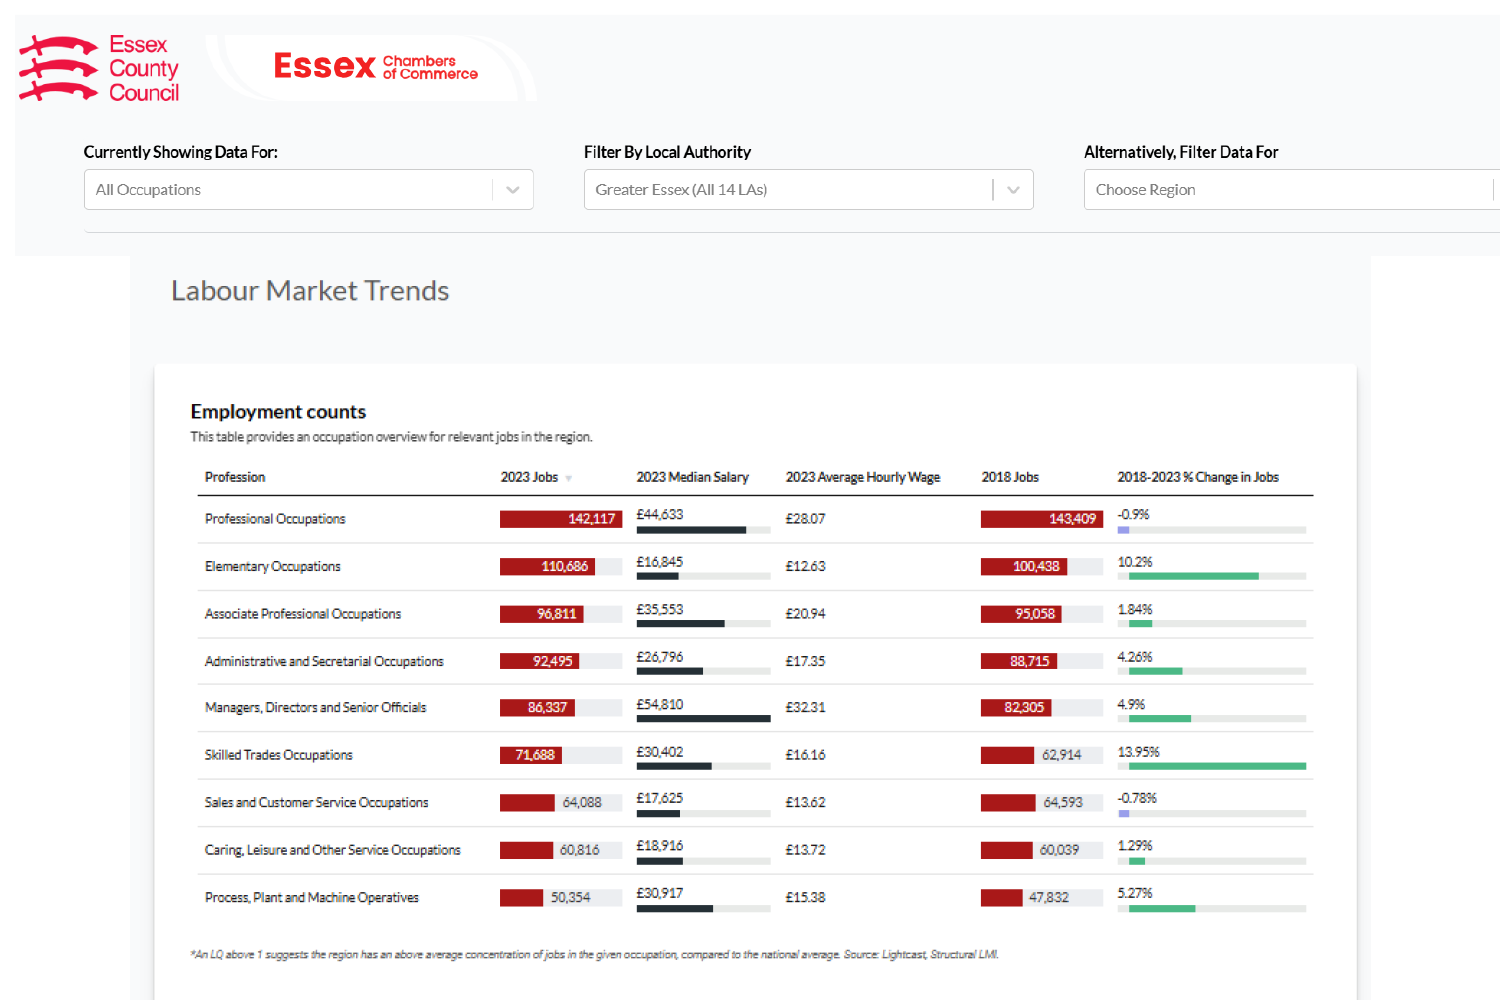Click the Elementary Occupations profession name

pyautogui.click(x=272, y=567)
